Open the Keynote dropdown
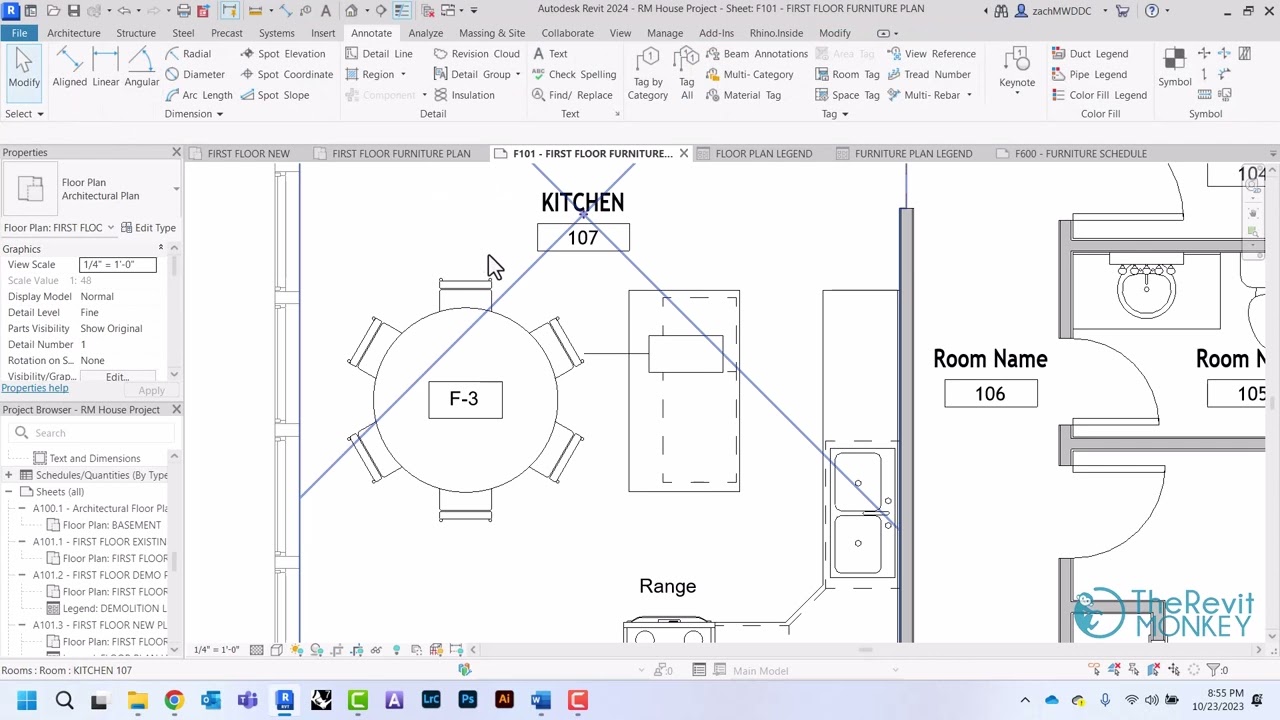Image resolution: width=1280 pixels, height=720 pixels. tap(1017, 94)
